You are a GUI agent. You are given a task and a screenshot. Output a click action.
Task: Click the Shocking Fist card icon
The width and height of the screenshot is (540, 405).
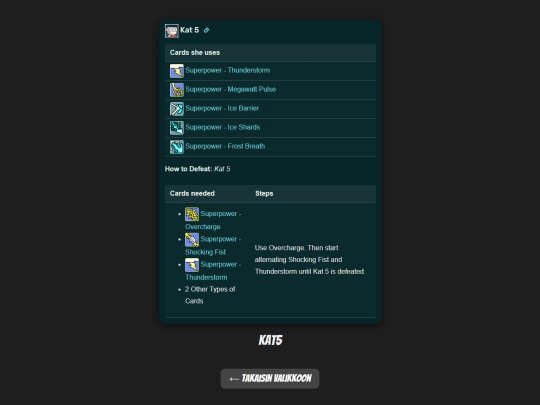[192, 240]
